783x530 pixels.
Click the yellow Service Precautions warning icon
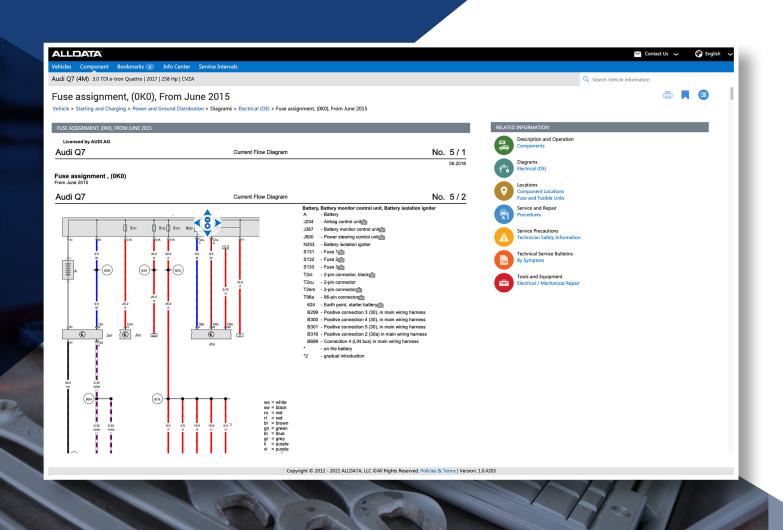click(502, 236)
